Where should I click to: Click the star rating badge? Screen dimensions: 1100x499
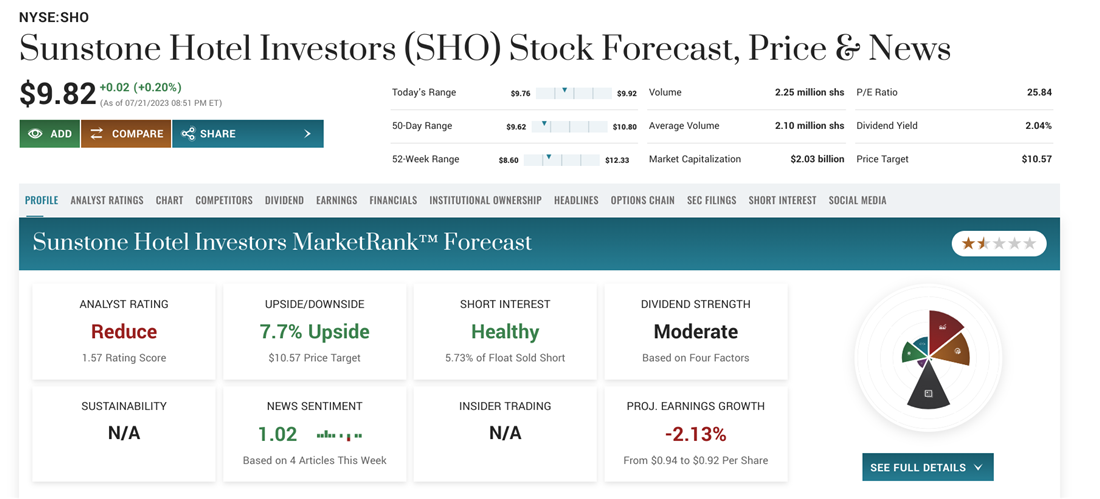point(998,243)
